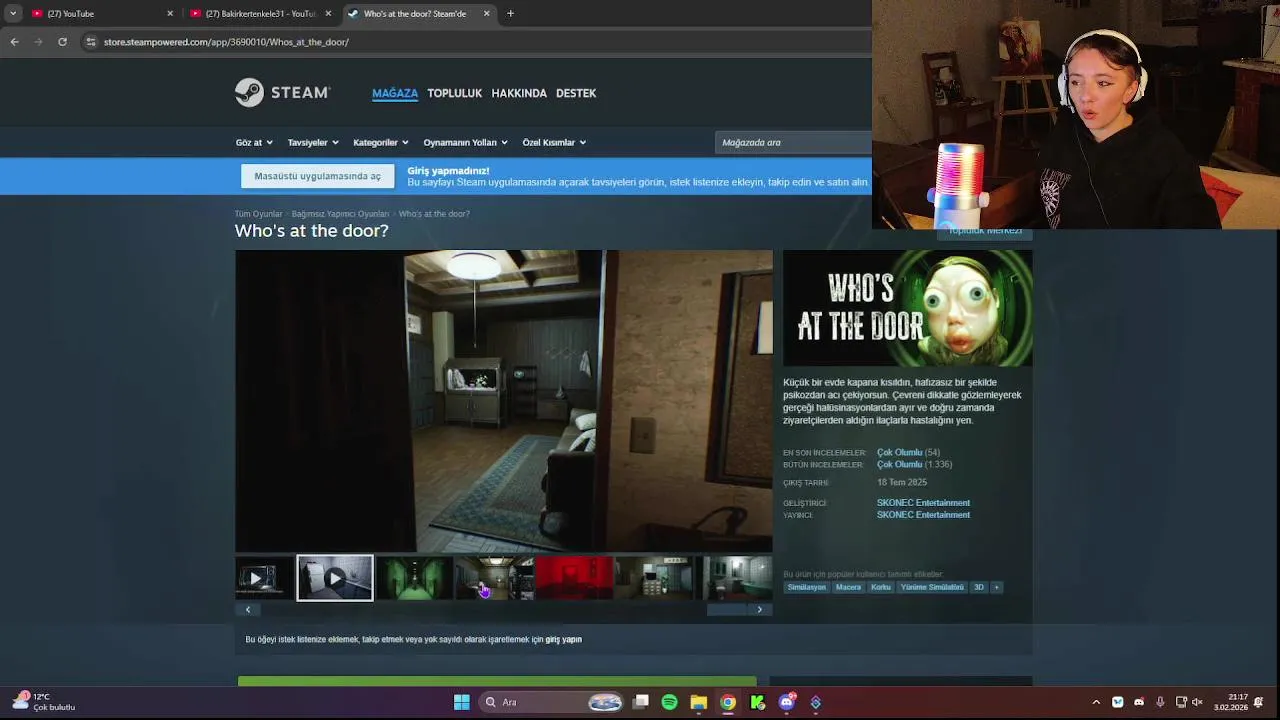The width and height of the screenshot is (1280, 720).
Task: Open a new browser tab with the plus
Action: [510, 13]
